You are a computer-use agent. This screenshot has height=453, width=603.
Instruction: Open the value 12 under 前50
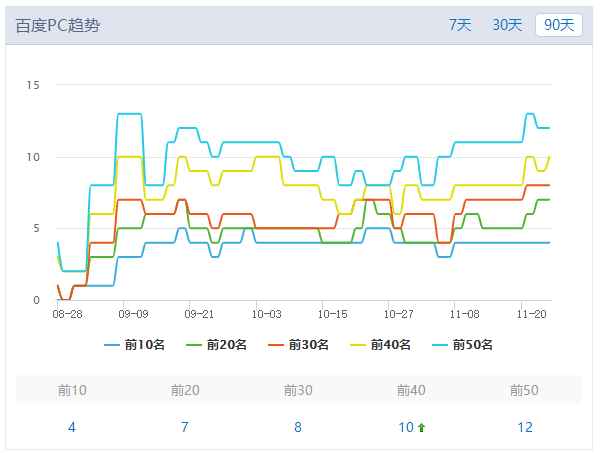525,427
